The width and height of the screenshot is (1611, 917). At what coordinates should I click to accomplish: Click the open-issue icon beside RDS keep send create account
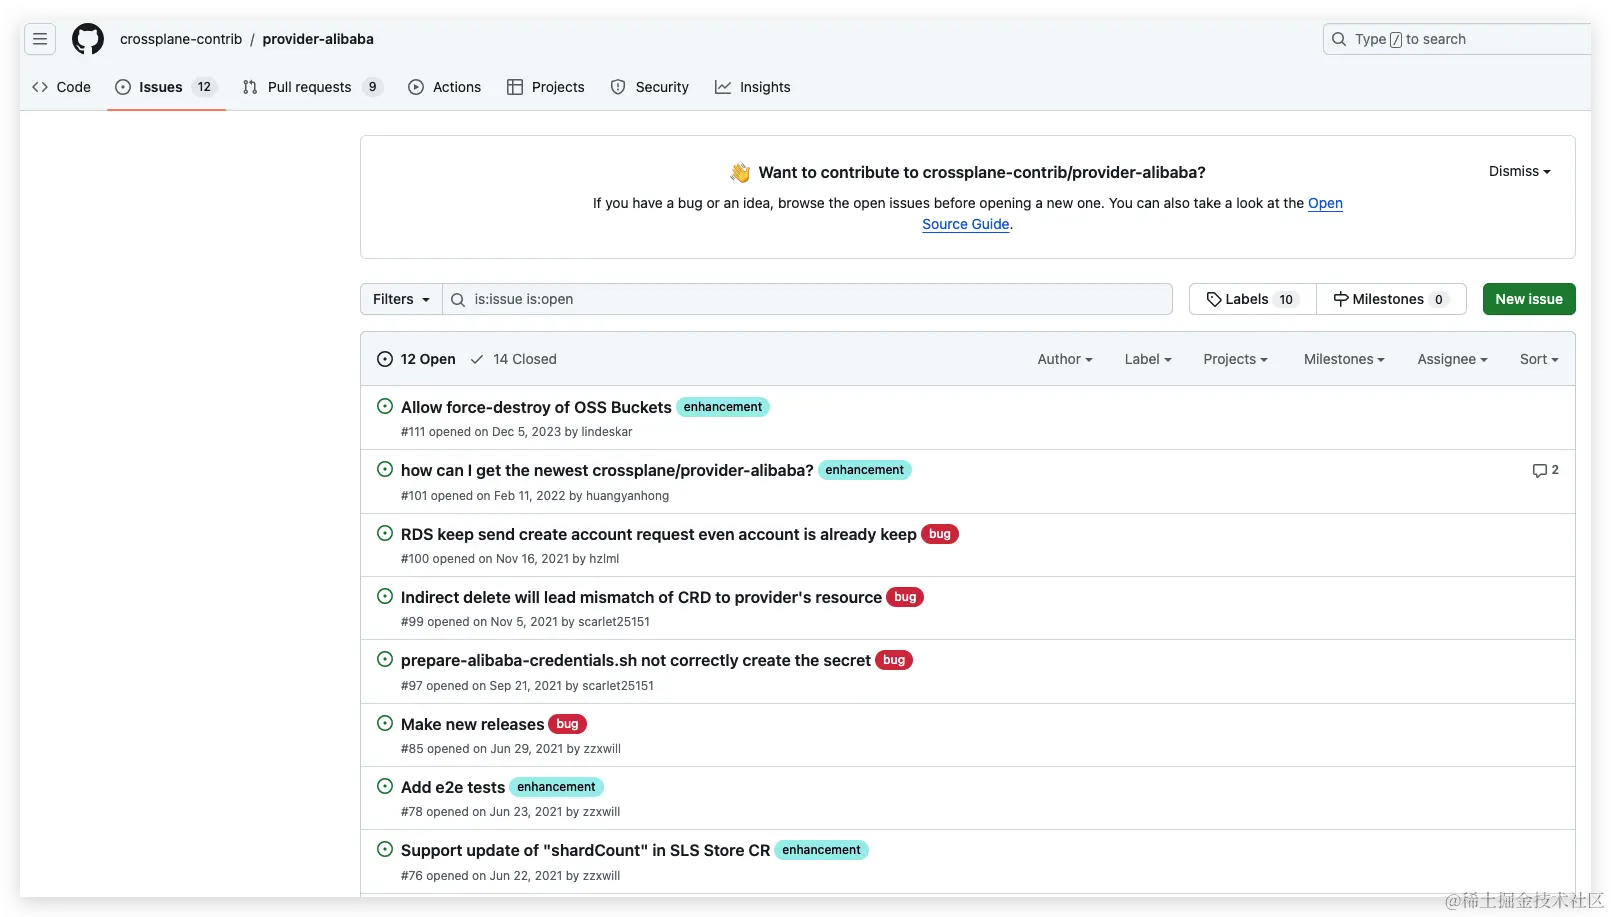pos(385,533)
